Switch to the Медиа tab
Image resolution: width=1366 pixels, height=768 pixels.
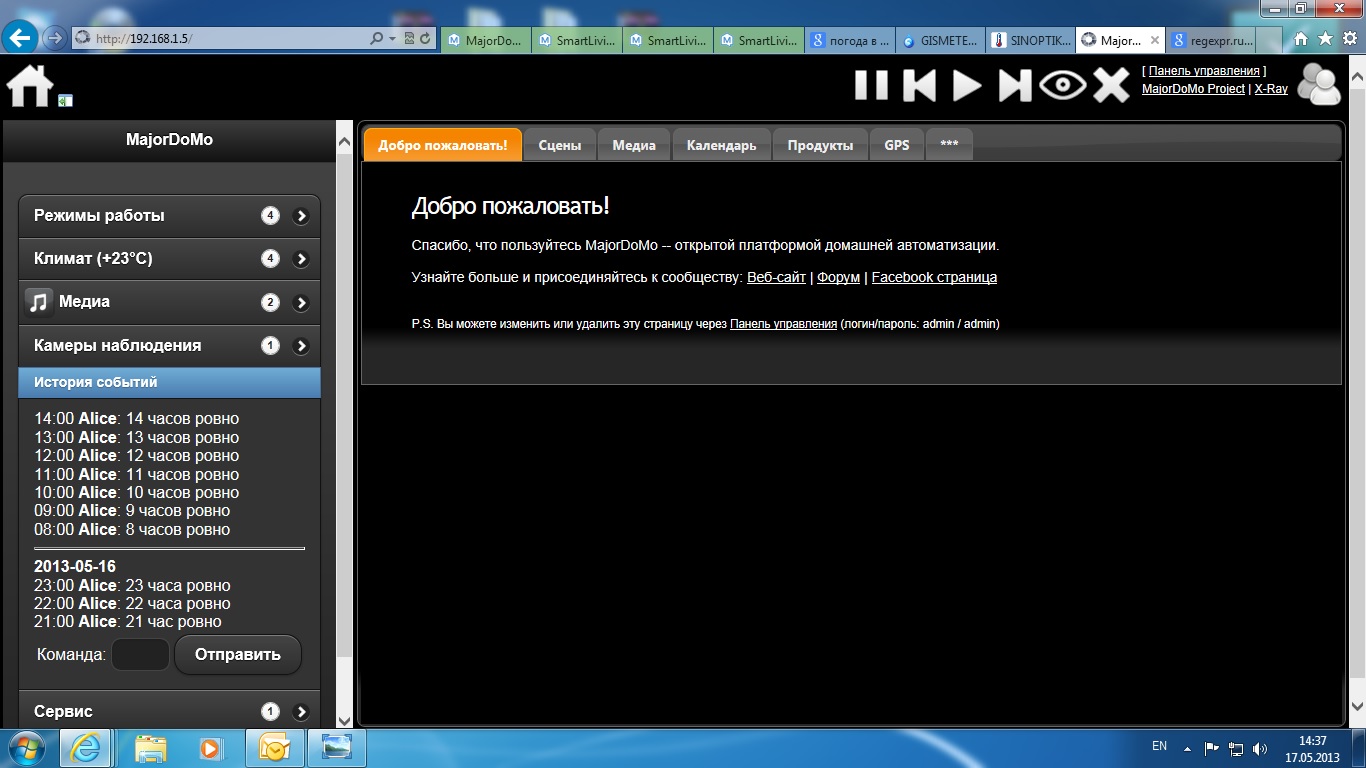pyautogui.click(x=634, y=144)
